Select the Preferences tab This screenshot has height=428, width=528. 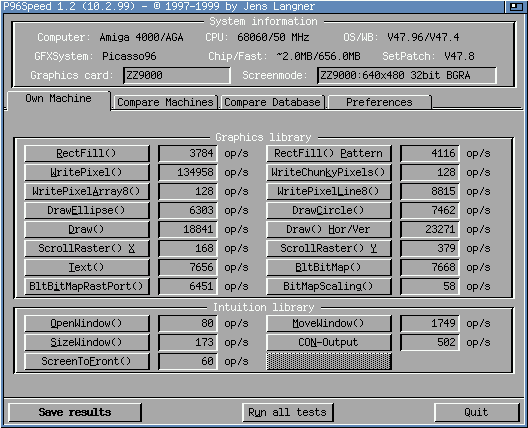click(379, 102)
